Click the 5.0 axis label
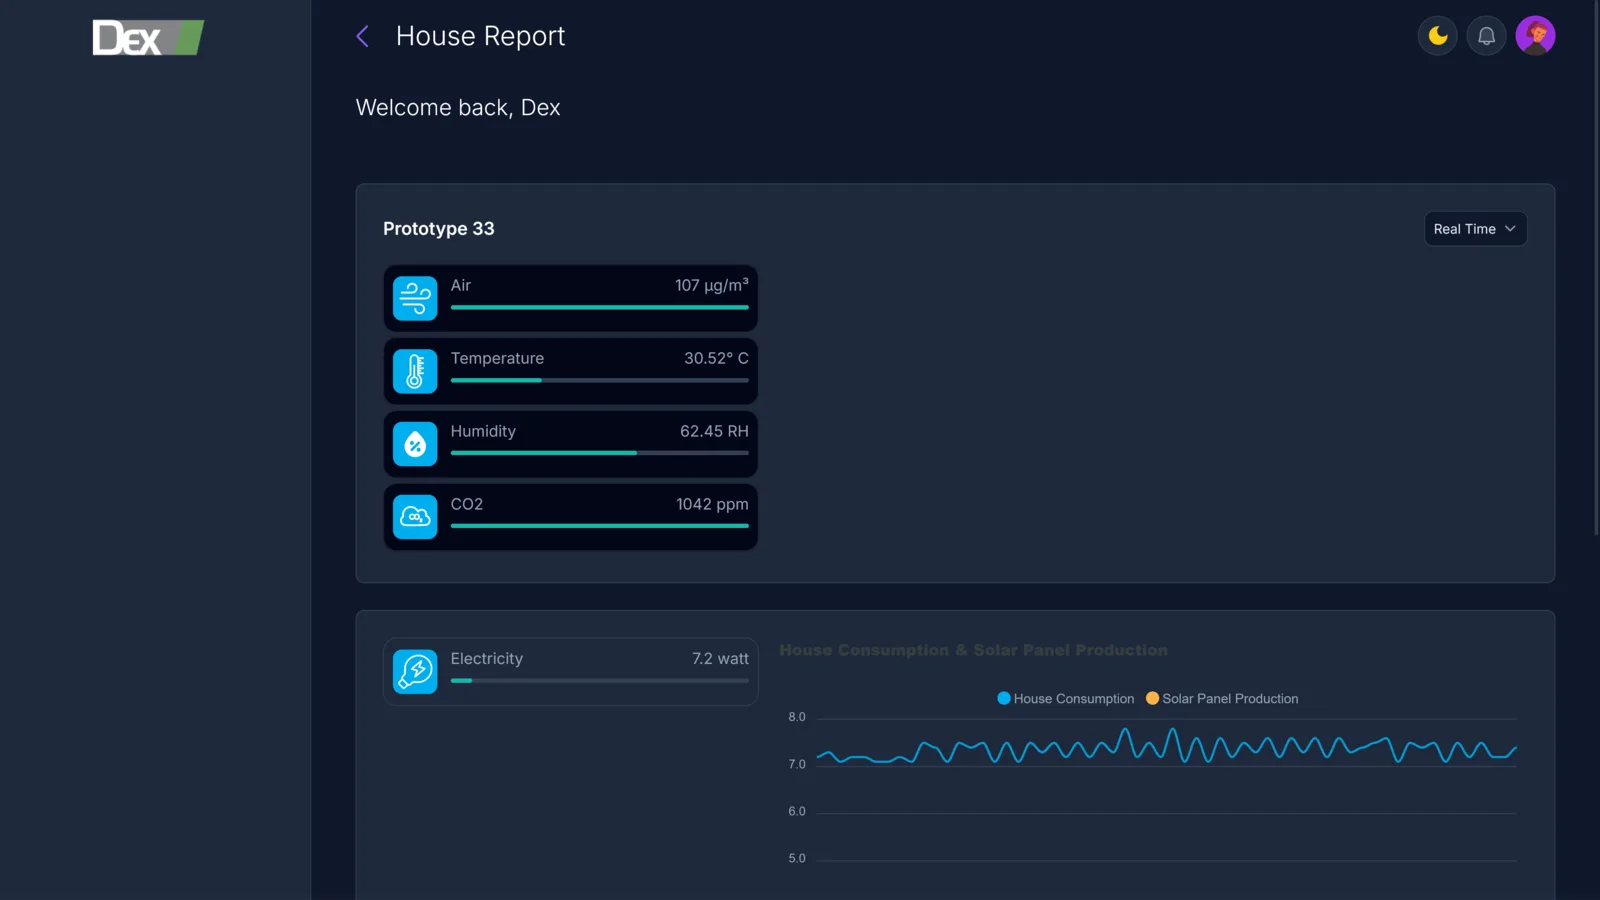 click(x=797, y=858)
